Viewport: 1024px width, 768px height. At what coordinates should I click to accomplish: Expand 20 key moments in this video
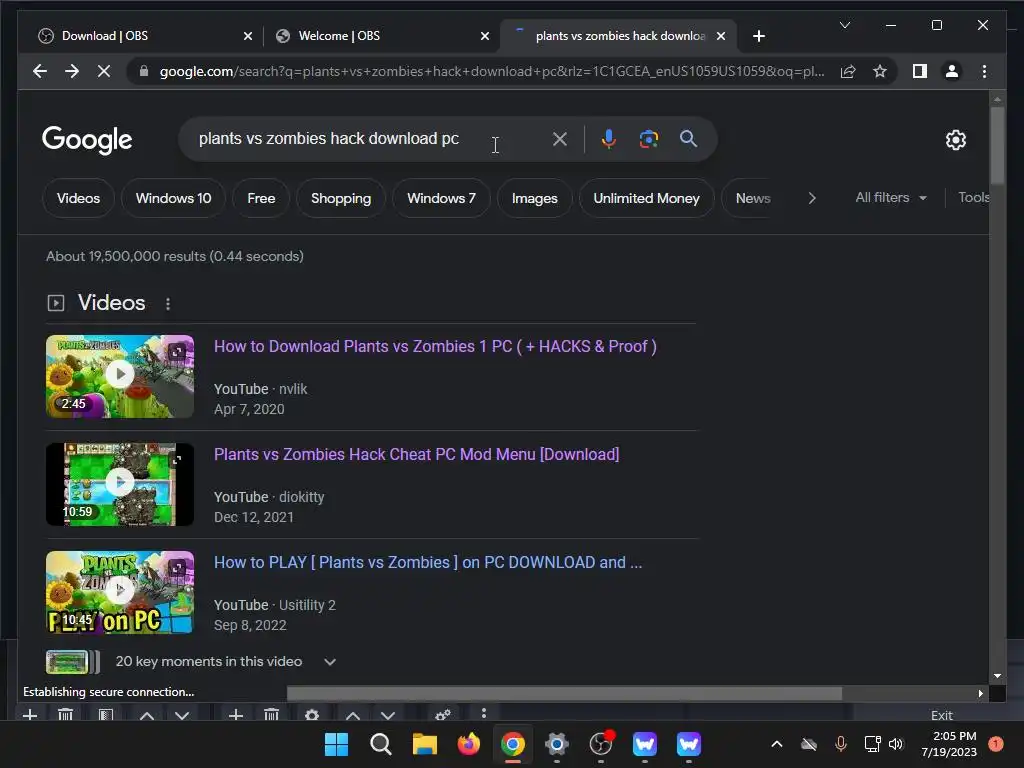330,662
